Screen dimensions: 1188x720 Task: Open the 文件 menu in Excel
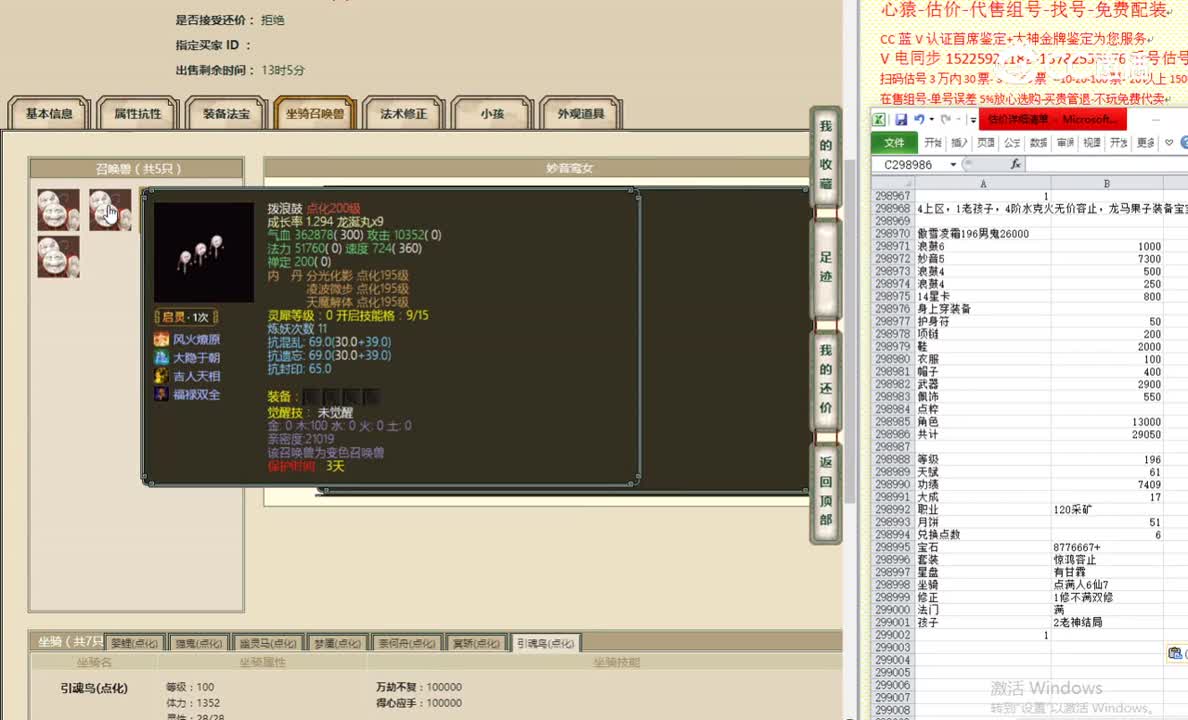tap(893, 142)
